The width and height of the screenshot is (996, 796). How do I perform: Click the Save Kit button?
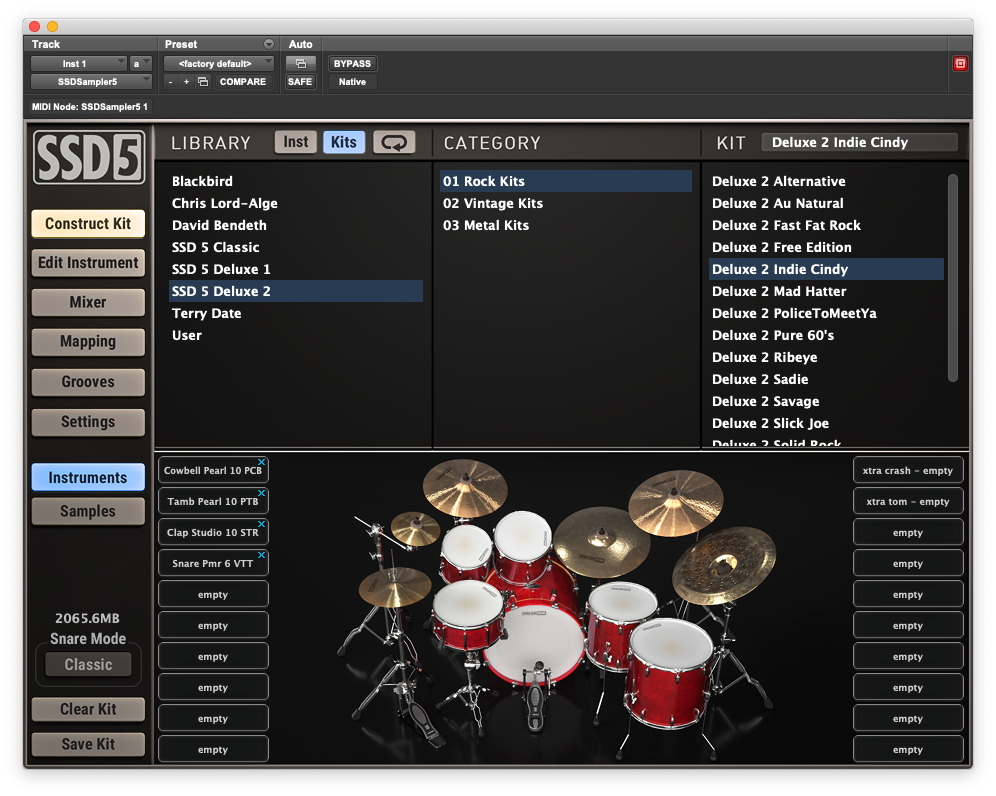point(88,744)
